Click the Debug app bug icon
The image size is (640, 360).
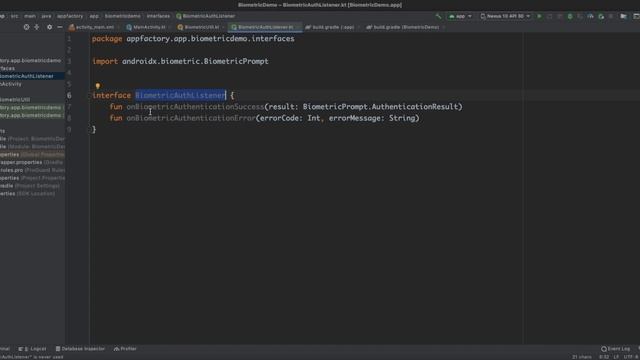tap(570, 16)
